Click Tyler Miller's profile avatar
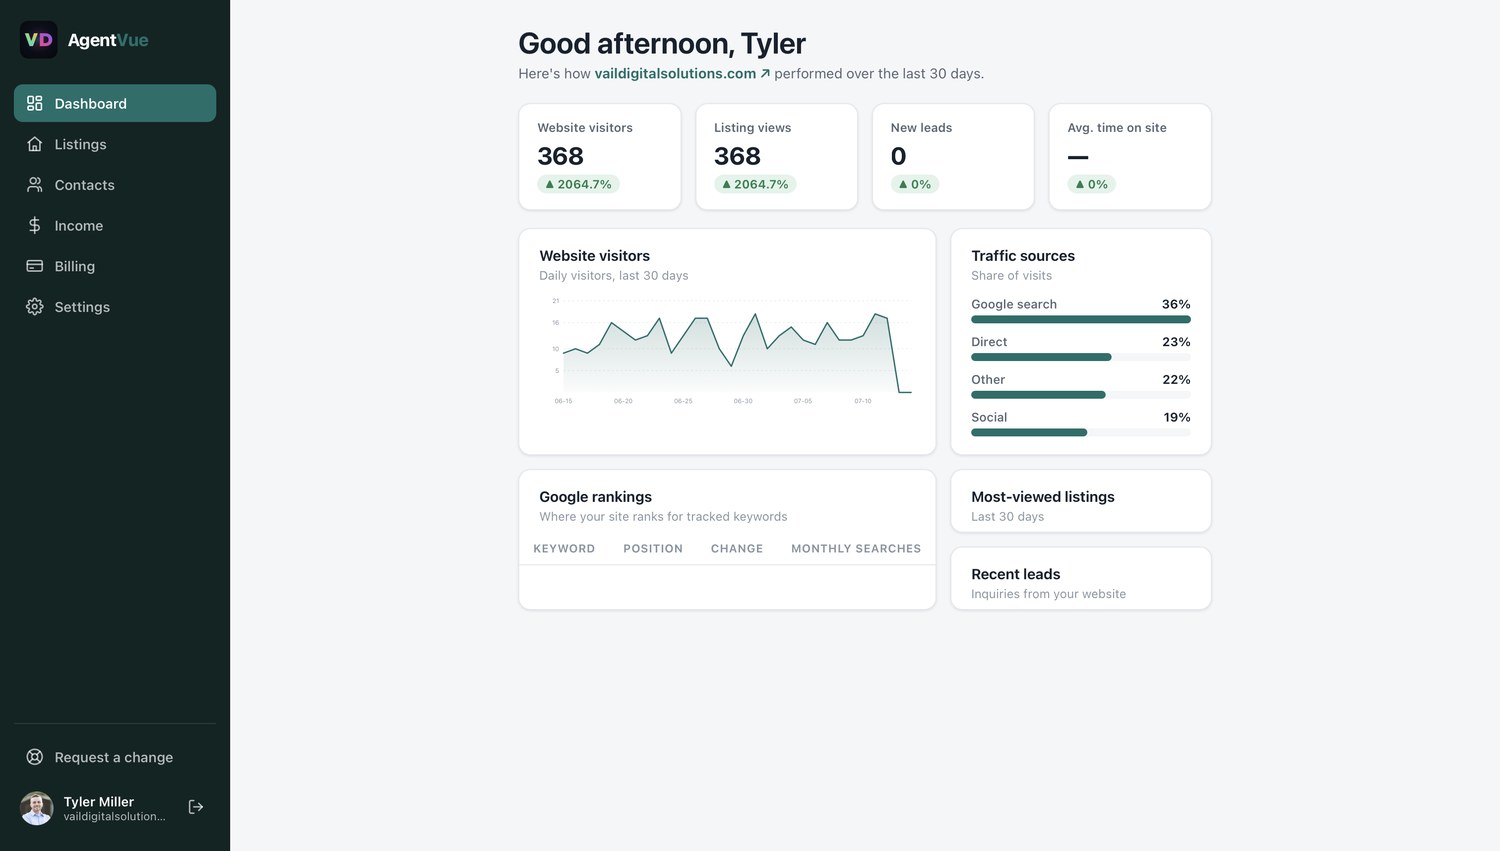This screenshot has height=851, width=1500. pyautogui.click(x=37, y=808)
